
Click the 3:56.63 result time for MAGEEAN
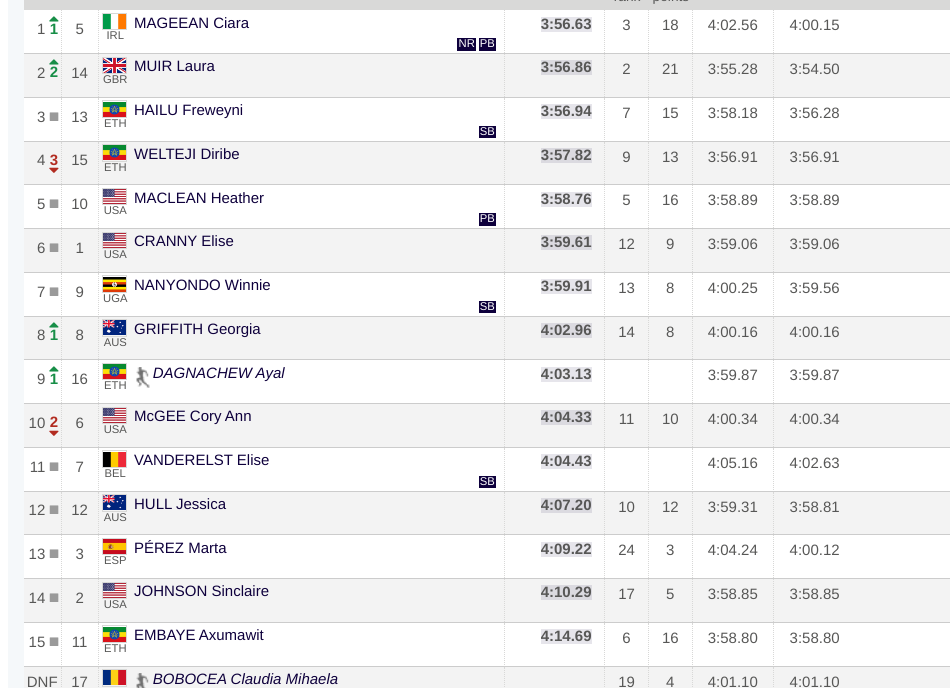pyautogui.click(x=566, y=23)
